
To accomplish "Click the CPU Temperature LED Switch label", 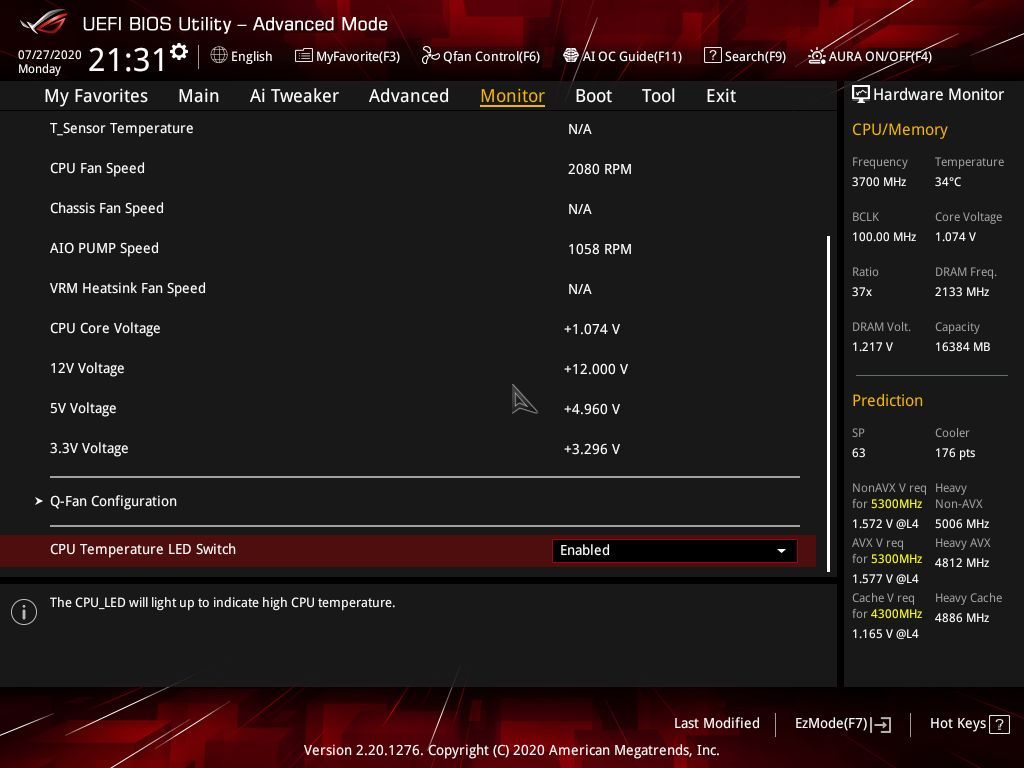I will click(143, 549).
